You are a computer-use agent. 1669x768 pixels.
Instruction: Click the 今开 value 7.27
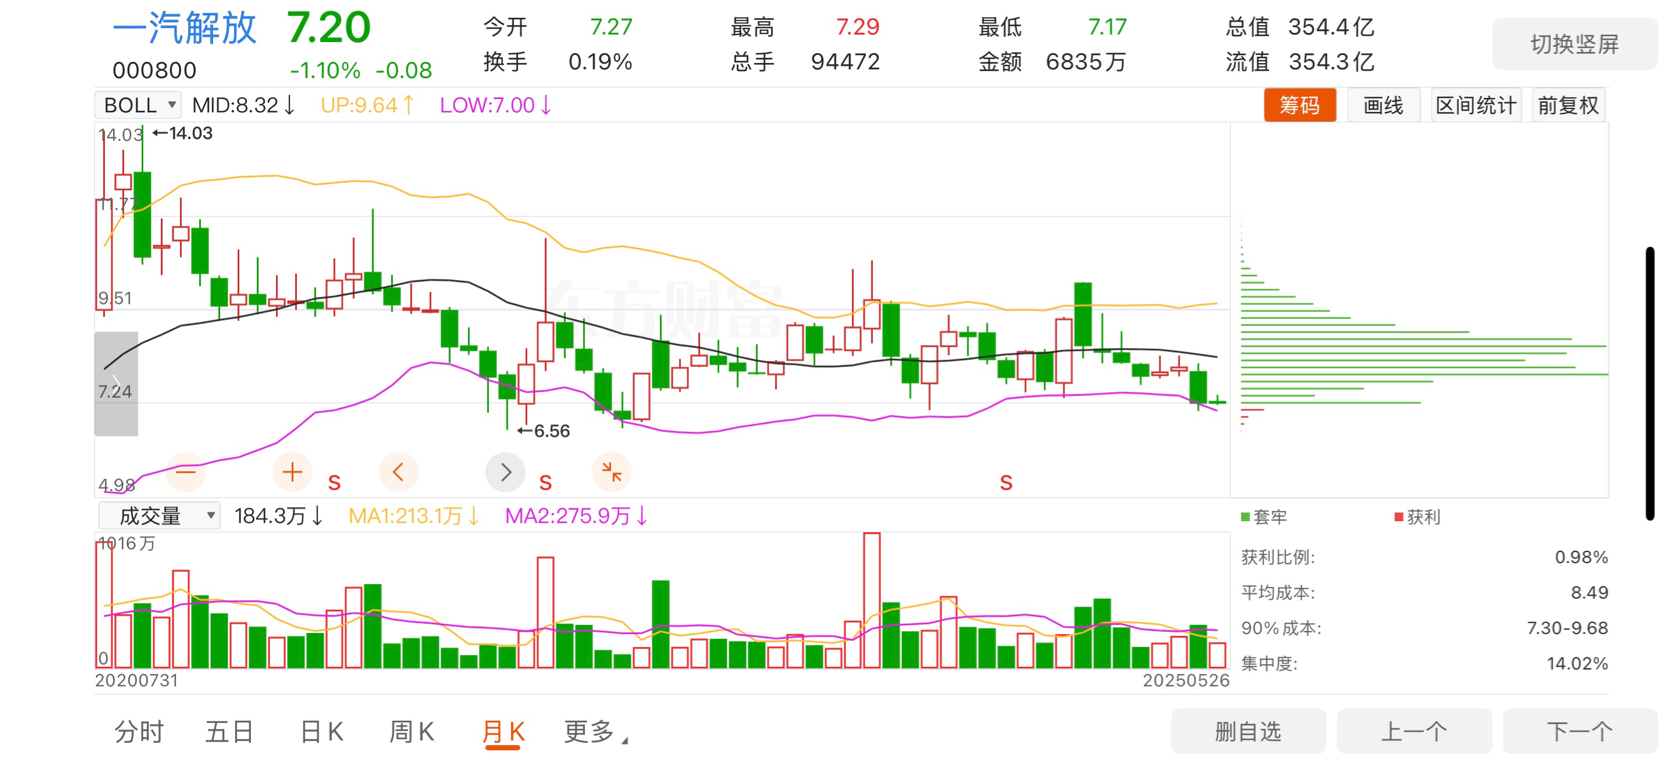(x=611, y=27)
